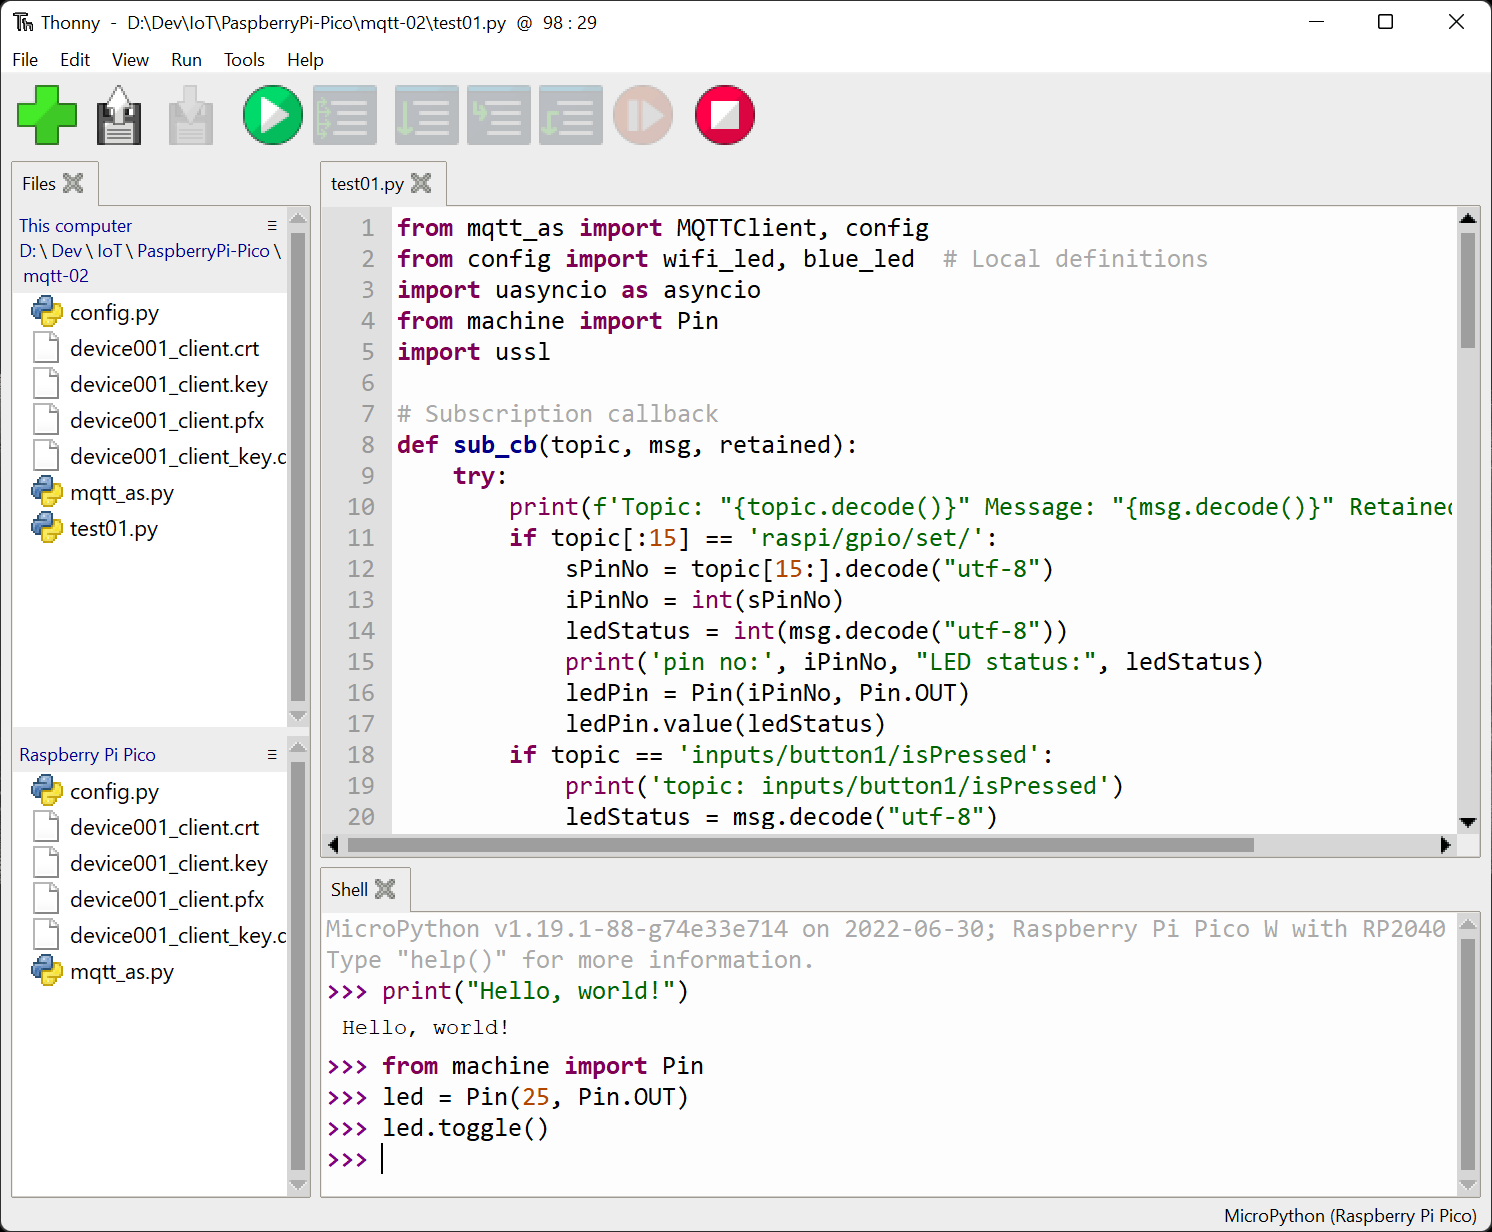Viewport: 1492px width, 1232px height.
Task: Click Thonny app icon in title bar
Action: click(23, 22)
